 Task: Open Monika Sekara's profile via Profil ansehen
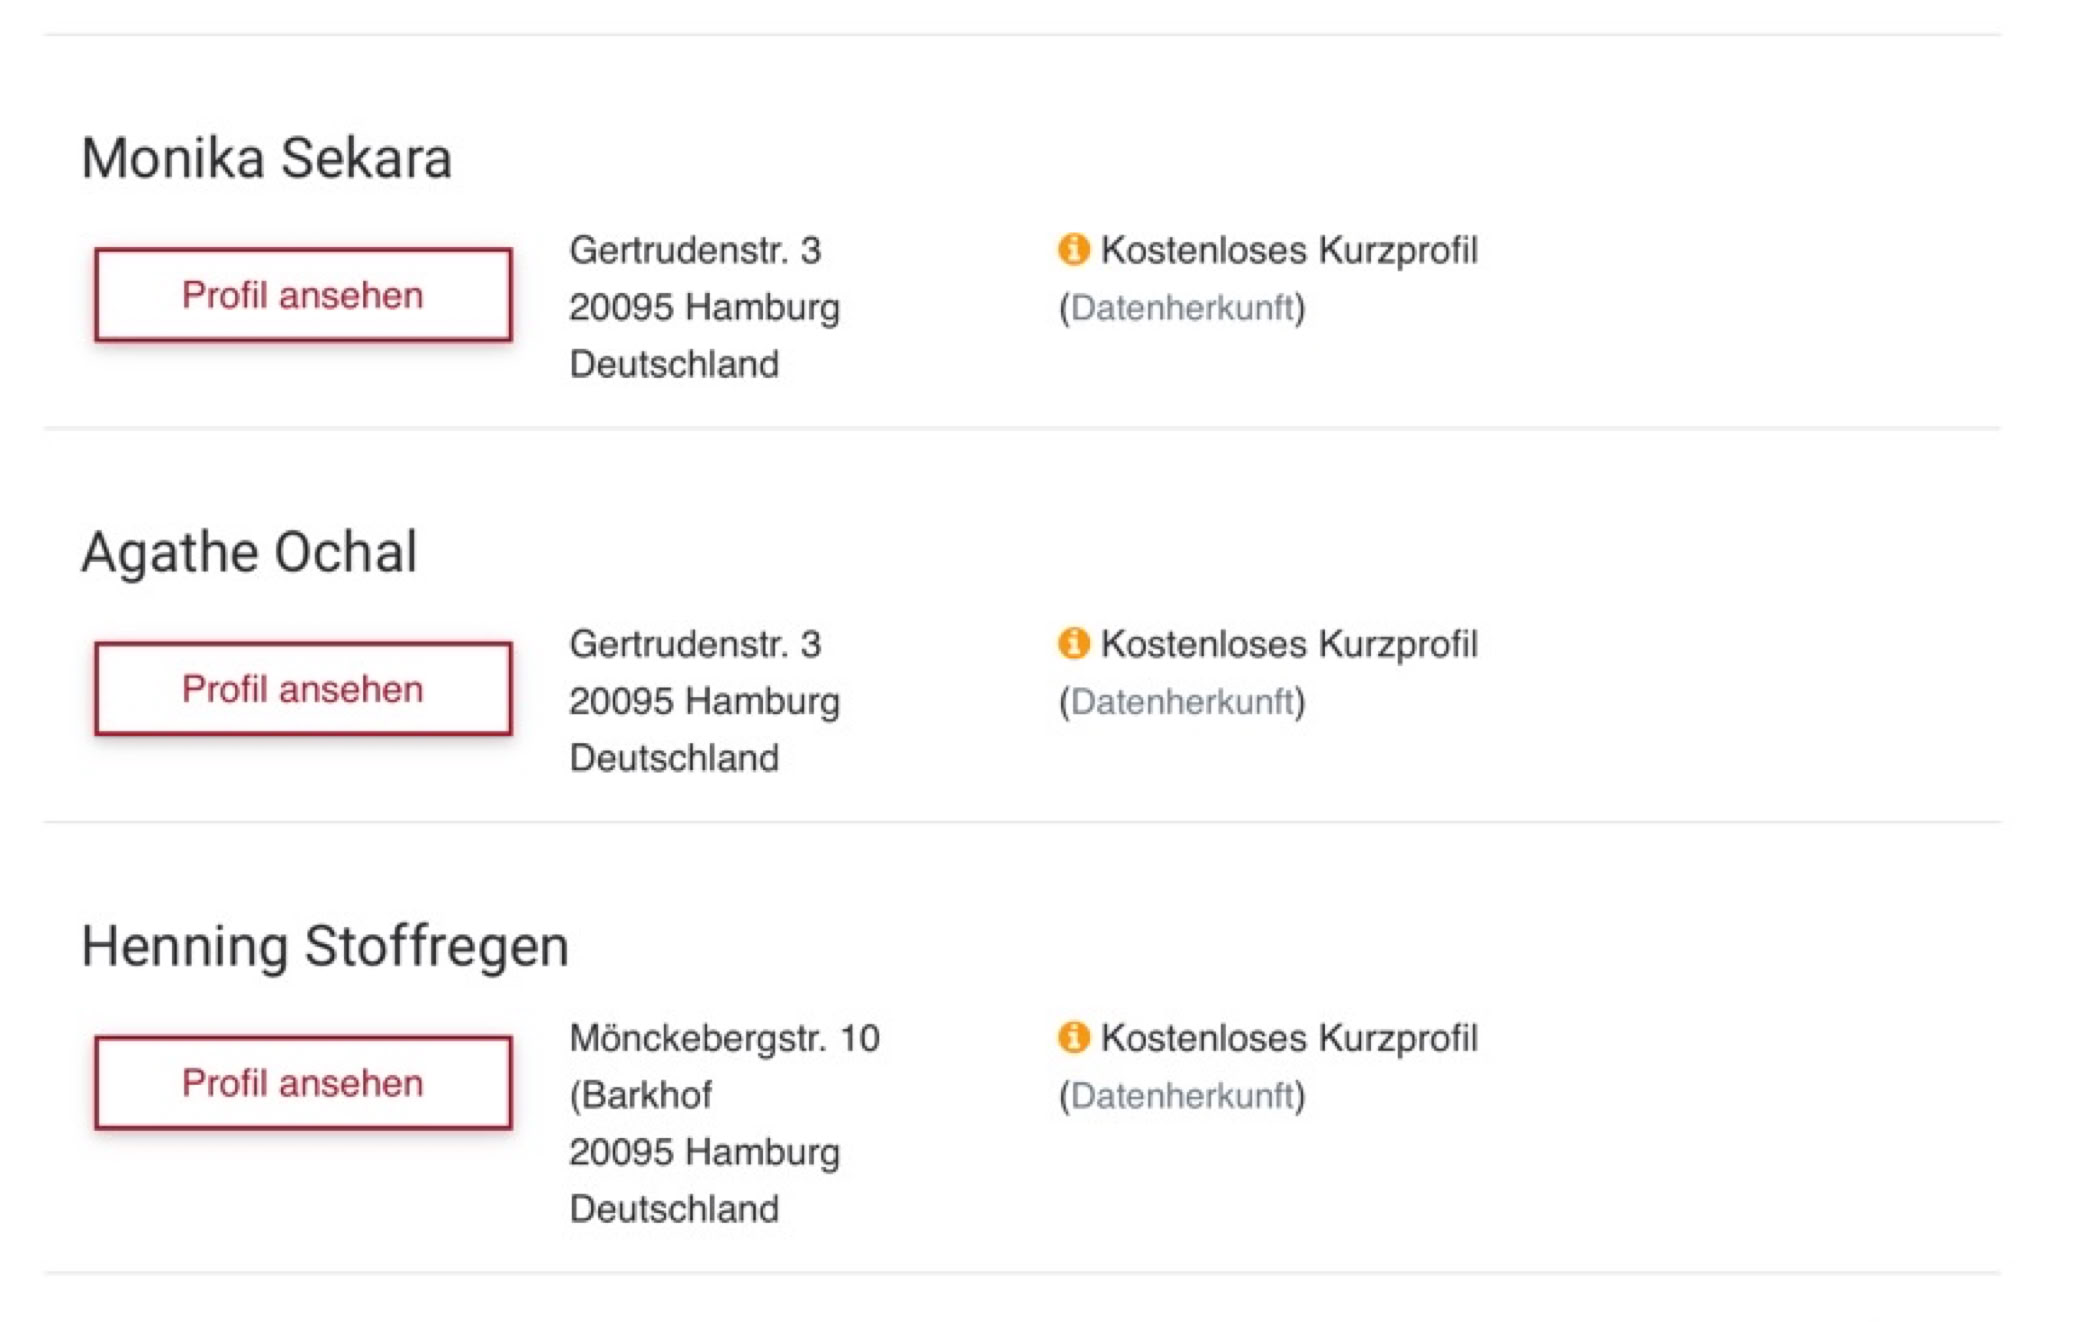point(303,295)
